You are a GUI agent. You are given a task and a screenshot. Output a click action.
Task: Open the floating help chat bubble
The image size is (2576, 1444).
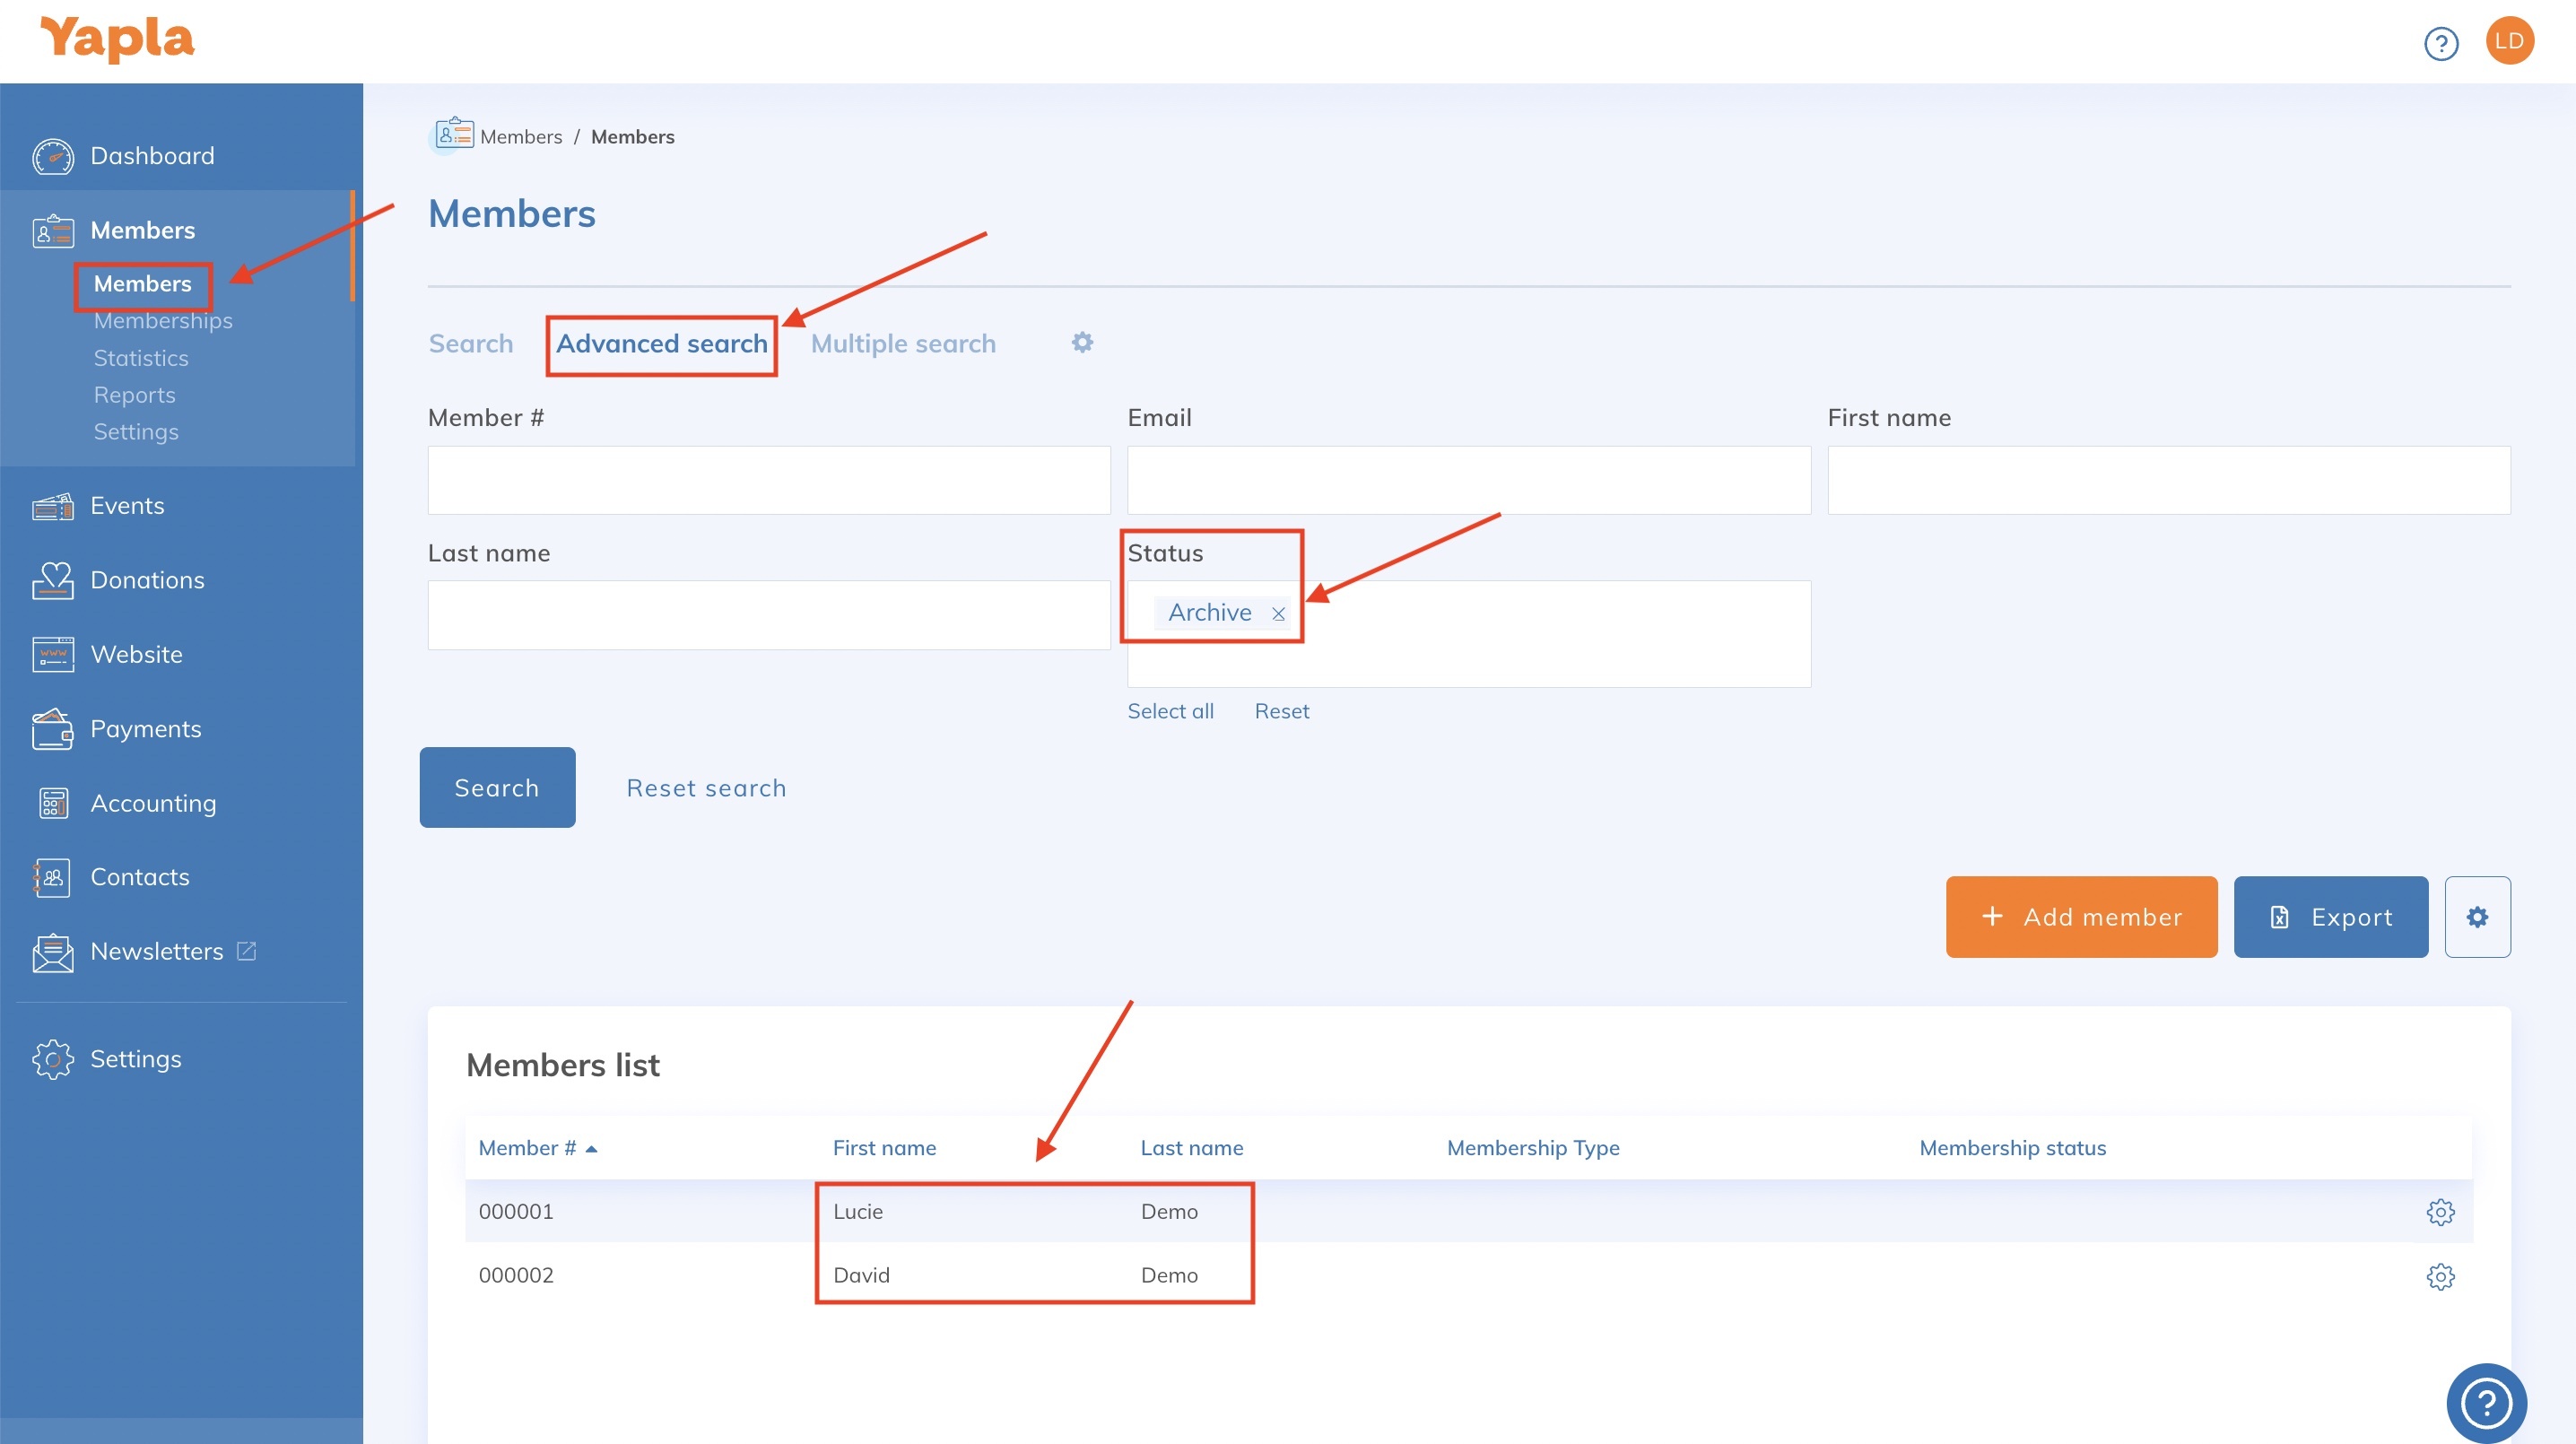(x=2486, y=1402)
